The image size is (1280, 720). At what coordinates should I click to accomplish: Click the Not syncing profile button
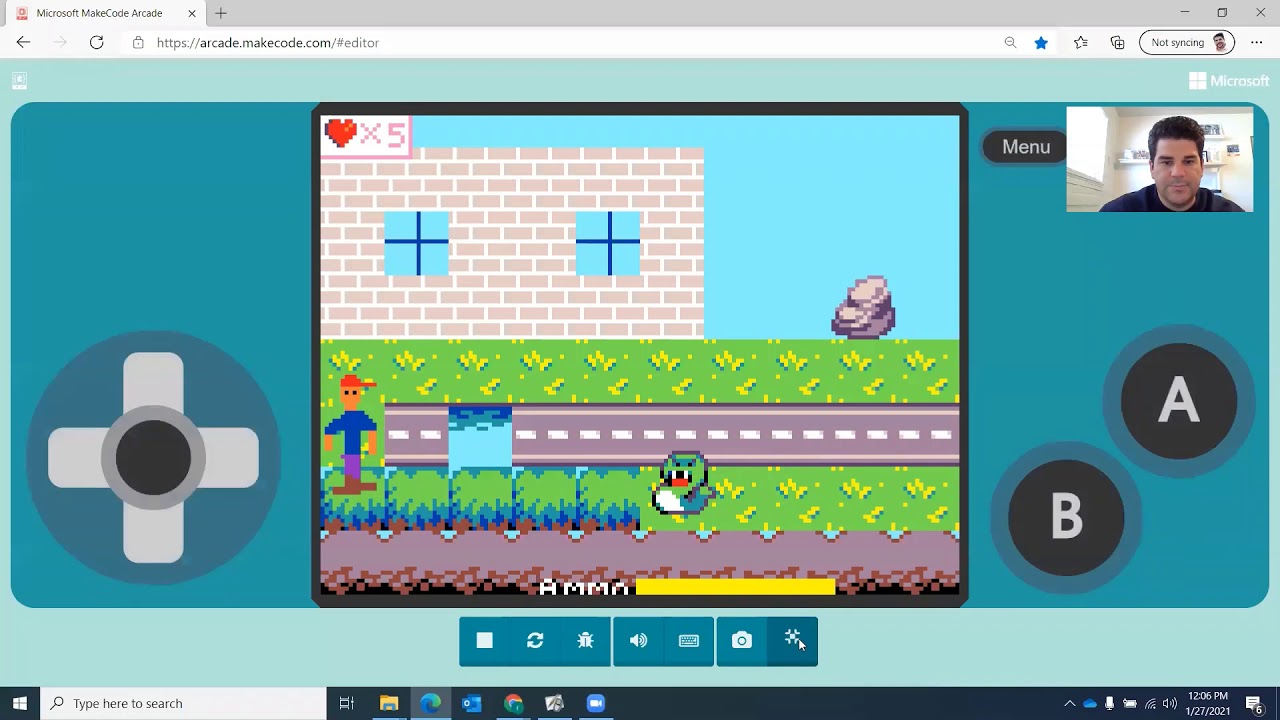[1187, 42]
